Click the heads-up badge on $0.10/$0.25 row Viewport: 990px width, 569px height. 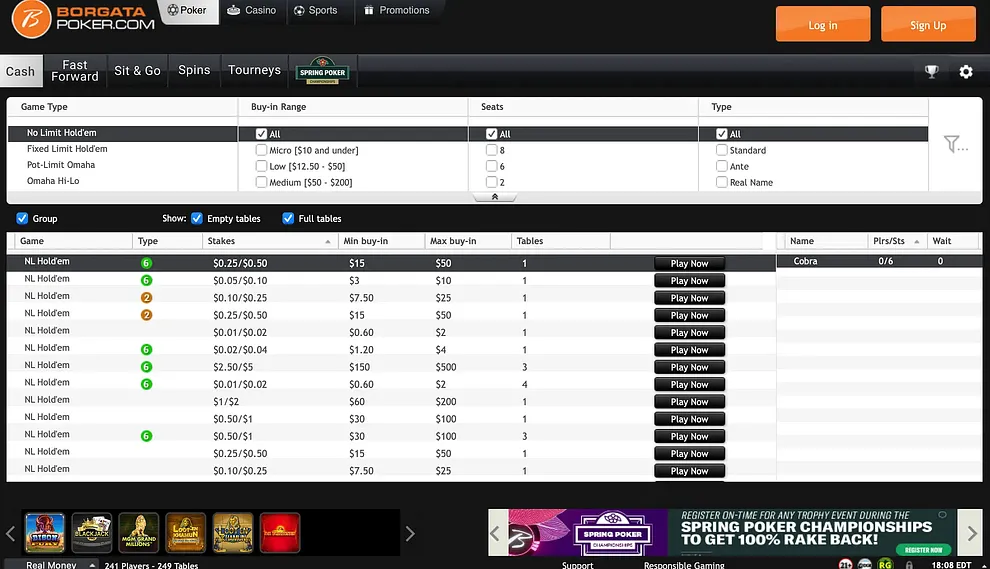pyautogui.click(x=146, y=297)
